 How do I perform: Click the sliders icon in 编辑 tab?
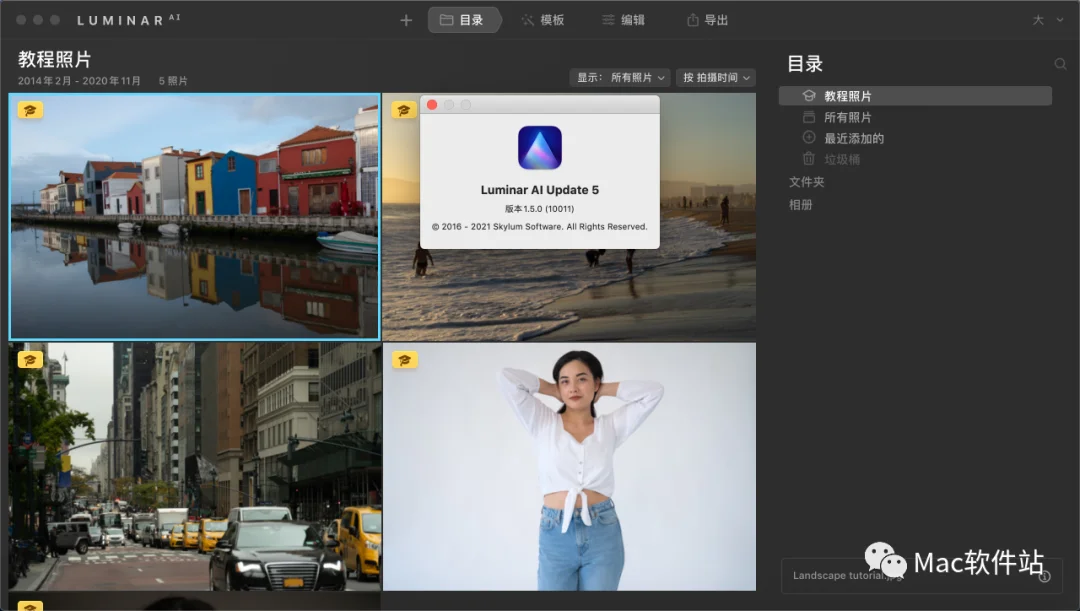coord(608,20)
